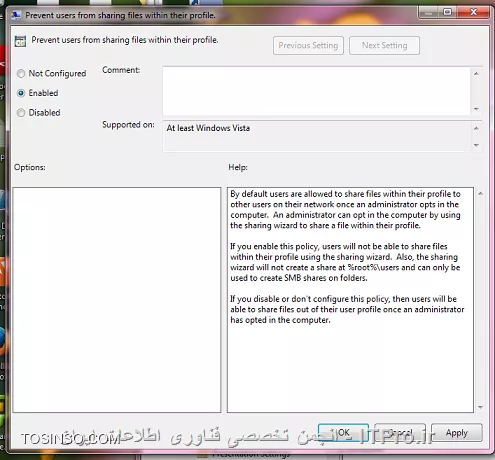495x460 pixels.
Task: Click Help pane scroll down arrow
Action: coord(480,407)
